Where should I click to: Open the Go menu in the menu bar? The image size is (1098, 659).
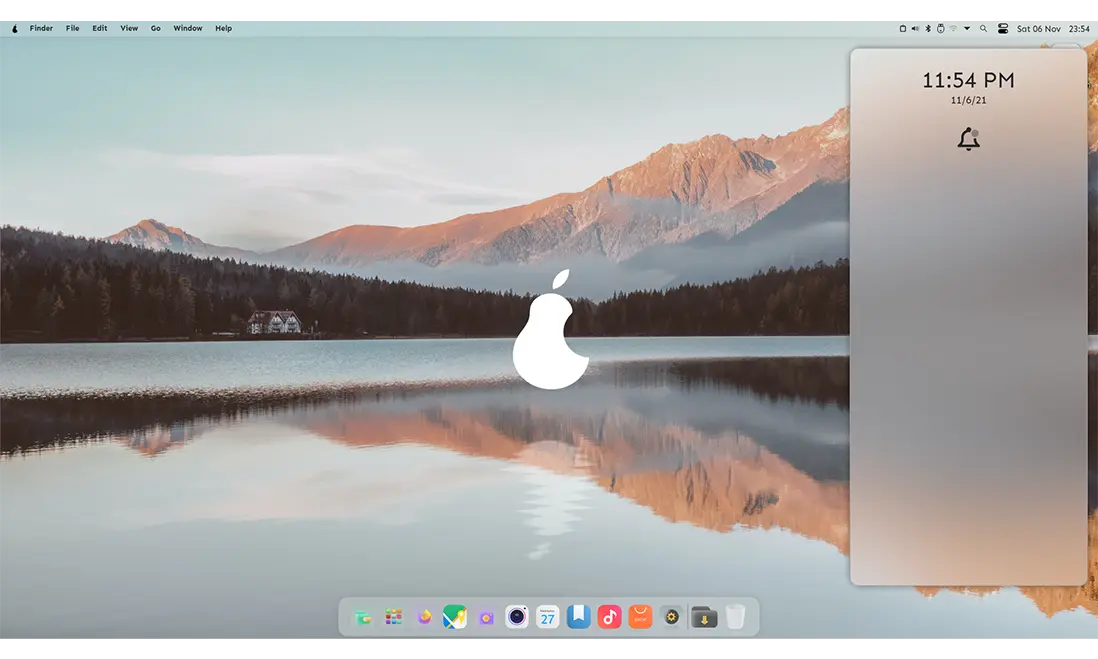pos(155,28)
